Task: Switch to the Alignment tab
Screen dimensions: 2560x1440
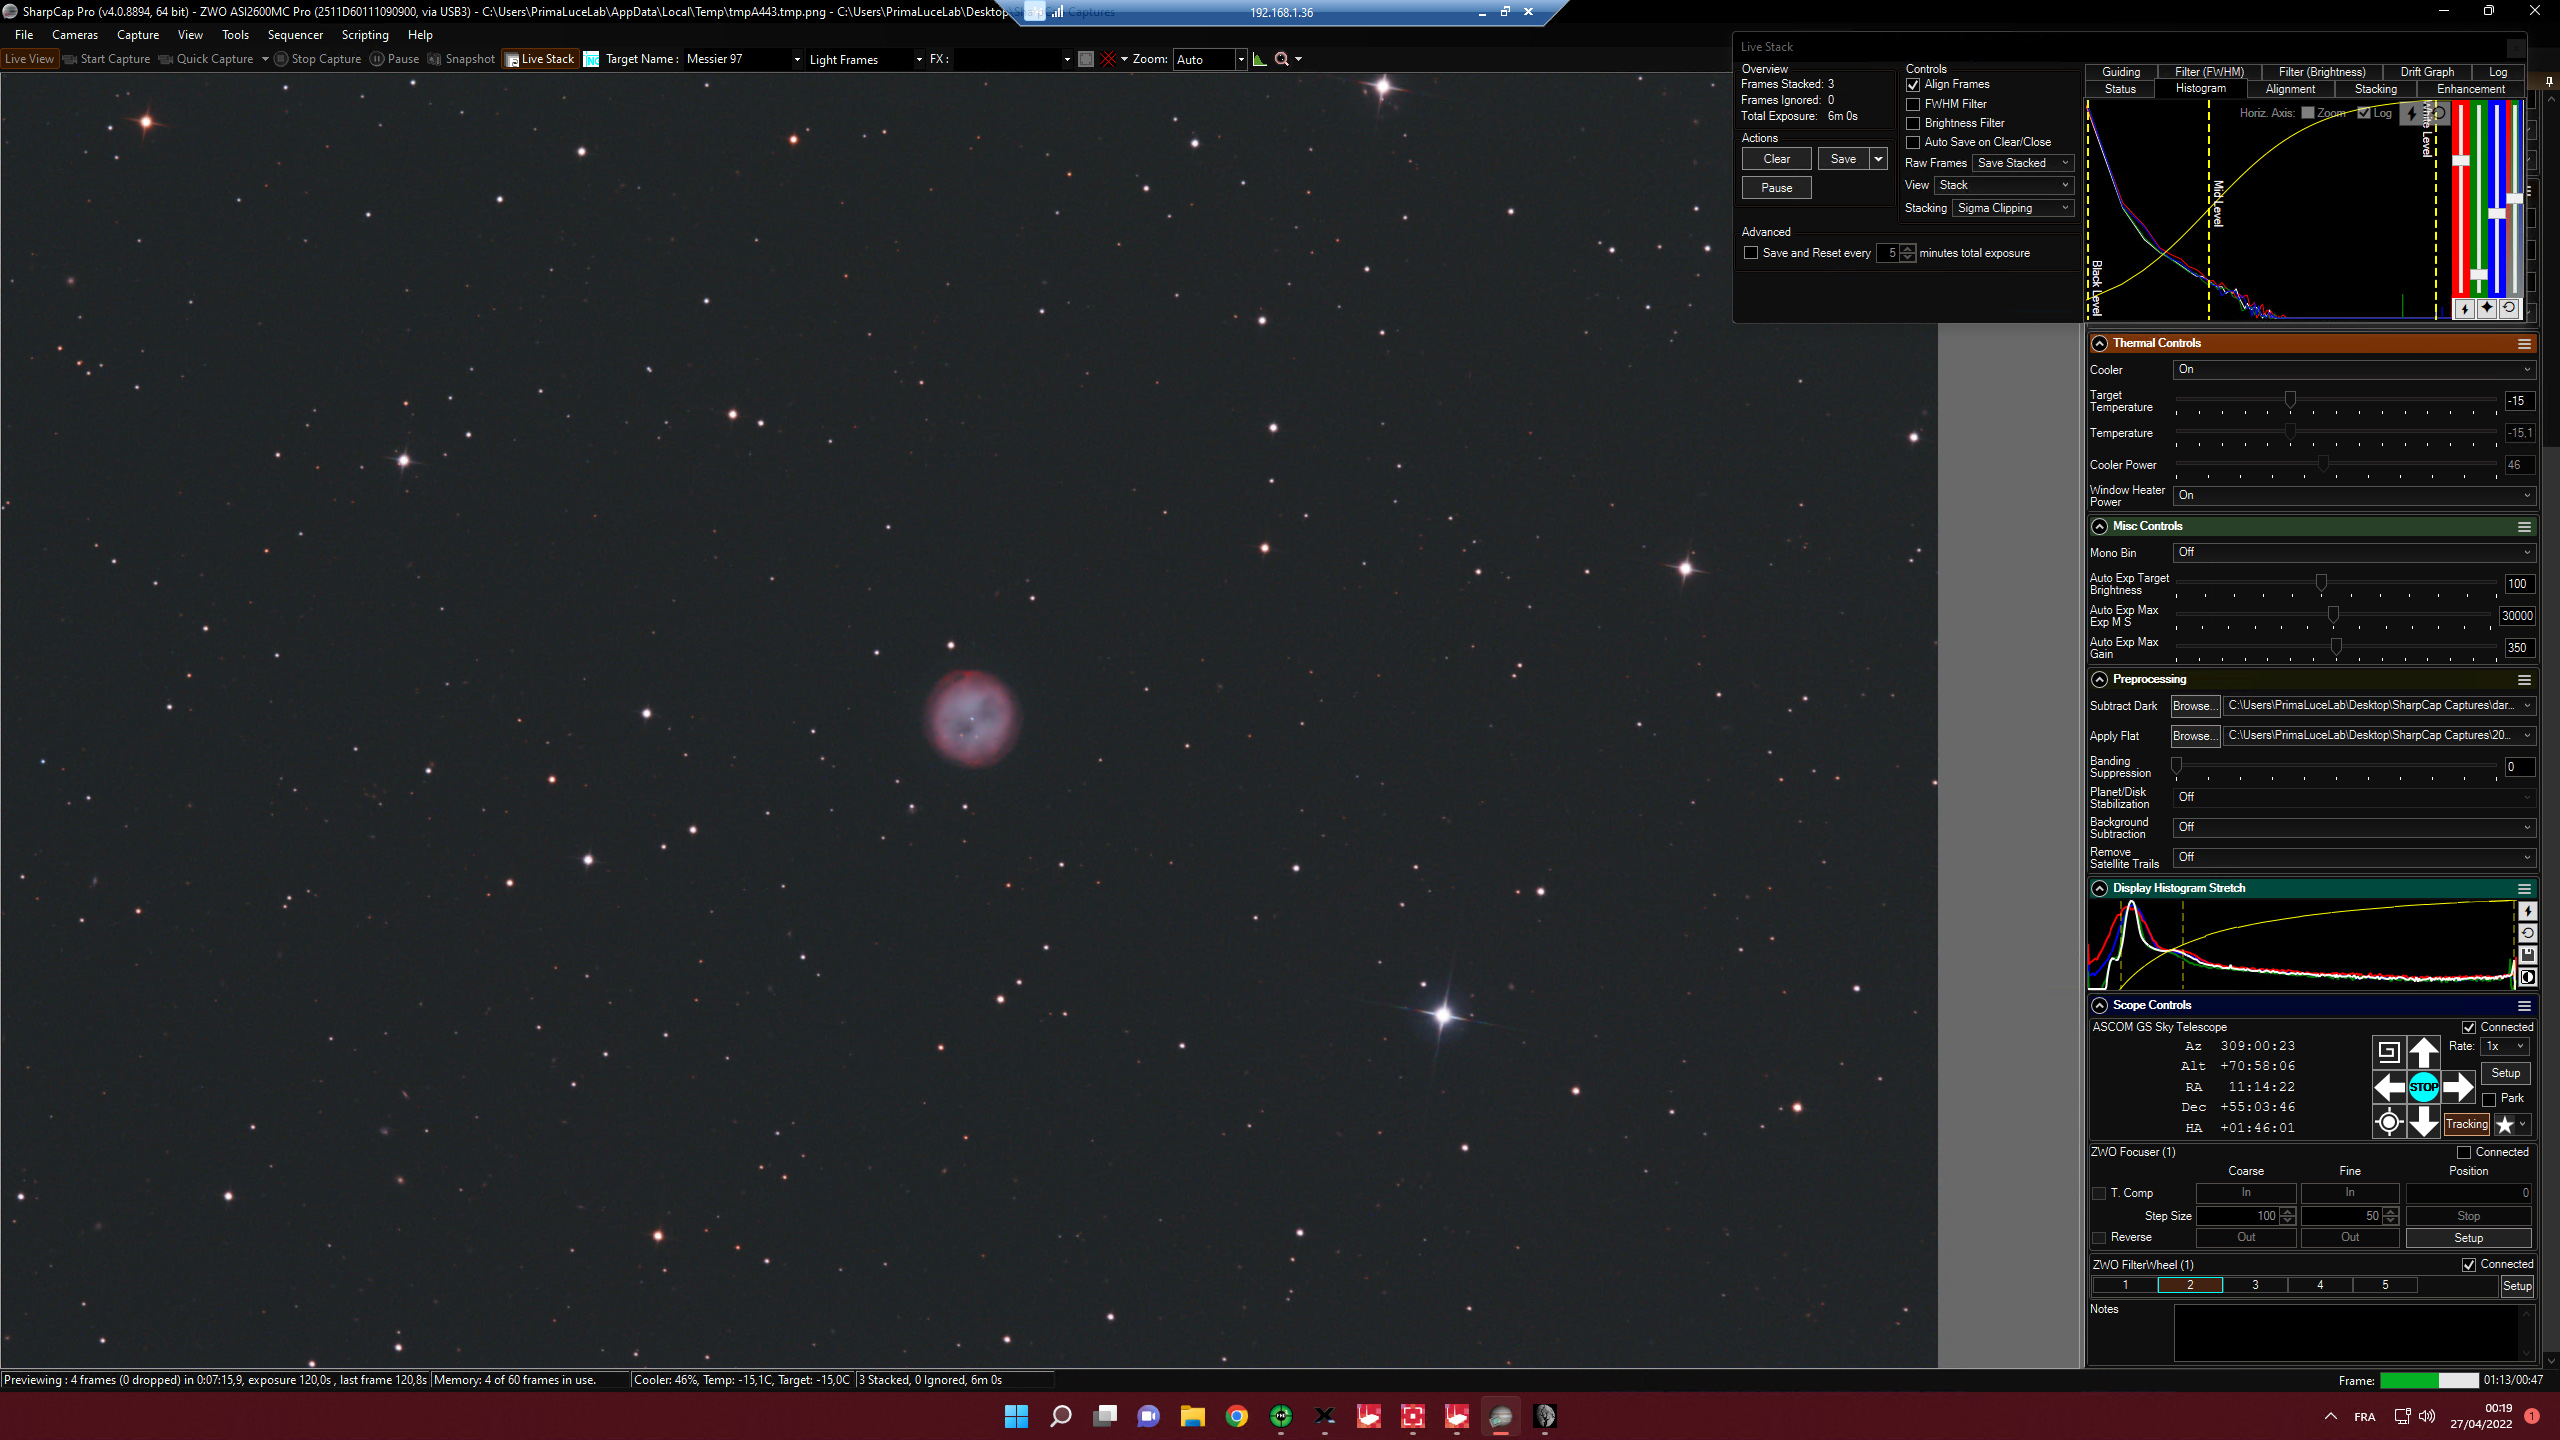Action: (2290, 89)
